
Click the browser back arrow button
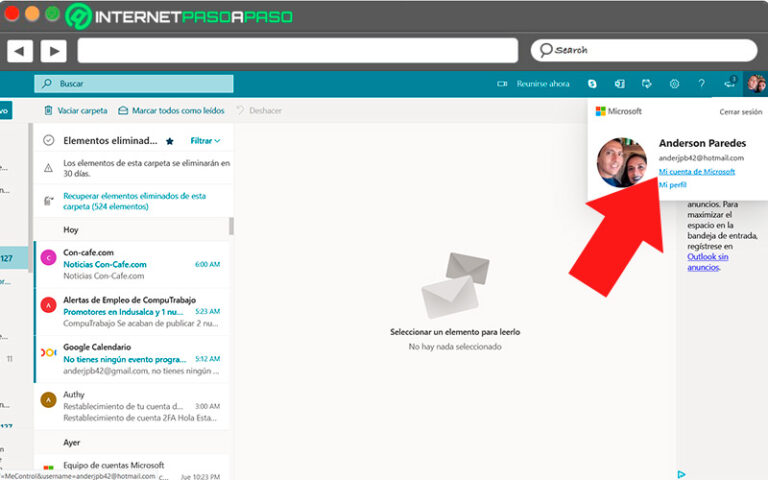click(x=20, y=50)
